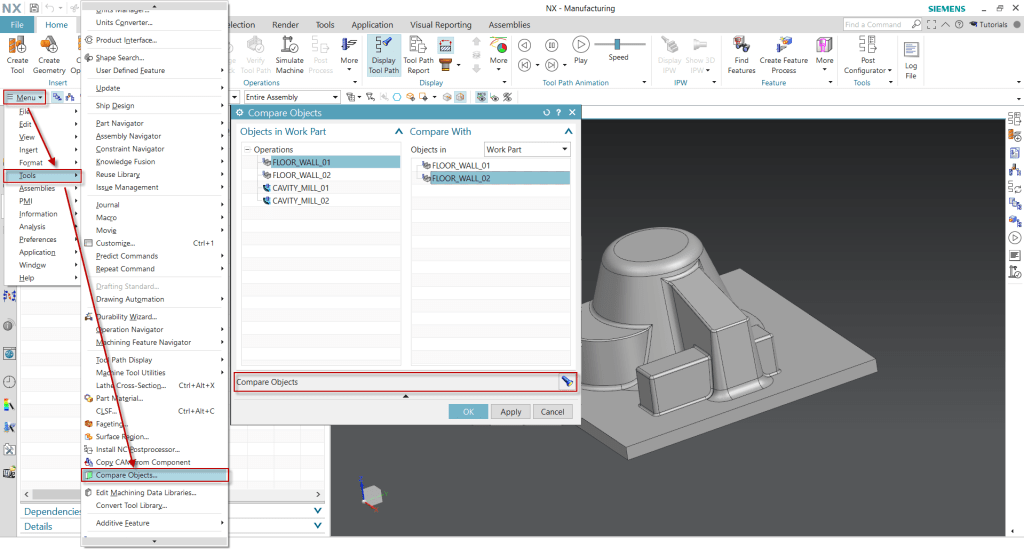Viewport: 1024px width, 549px height.
Task: Toggle Display Tool Path button
Action: 383,54
